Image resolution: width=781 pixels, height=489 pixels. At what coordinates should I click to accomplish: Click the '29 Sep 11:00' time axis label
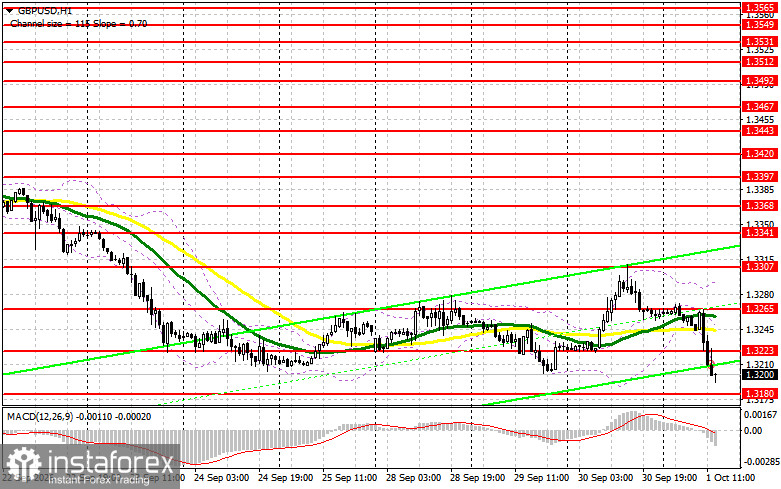tap(541, 478)
